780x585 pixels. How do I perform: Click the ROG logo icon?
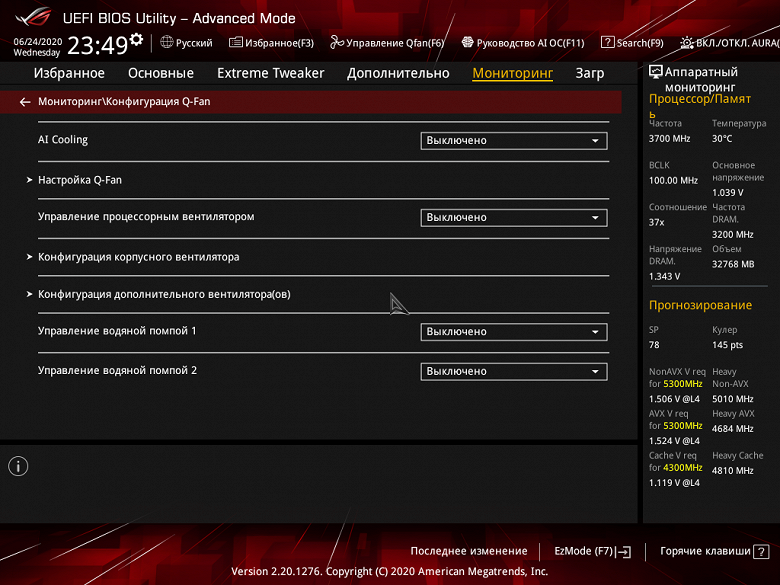tap(33, 16)
